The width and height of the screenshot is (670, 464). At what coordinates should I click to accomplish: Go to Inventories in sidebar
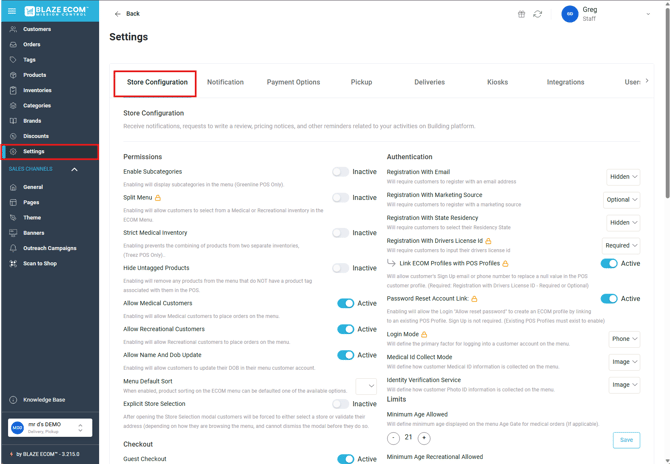click(37, 90)
